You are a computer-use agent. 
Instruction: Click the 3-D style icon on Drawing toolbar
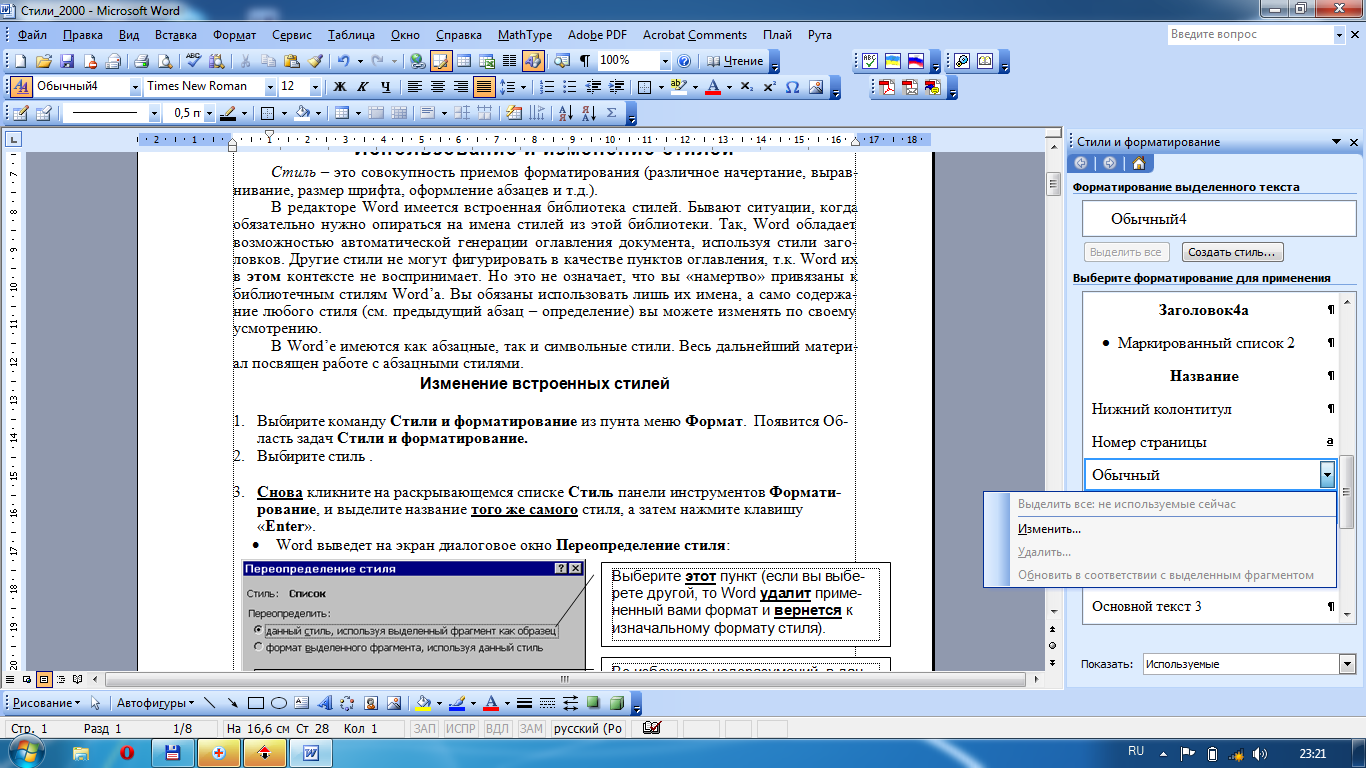tap(618, 702)
